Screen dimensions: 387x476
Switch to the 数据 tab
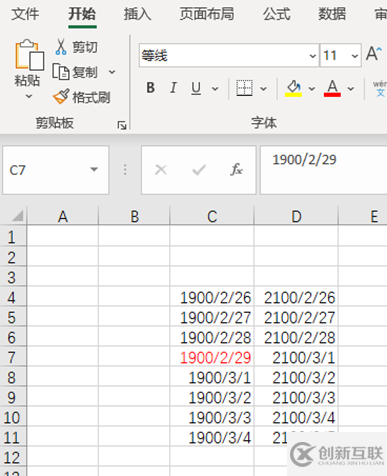pos(332,14)
